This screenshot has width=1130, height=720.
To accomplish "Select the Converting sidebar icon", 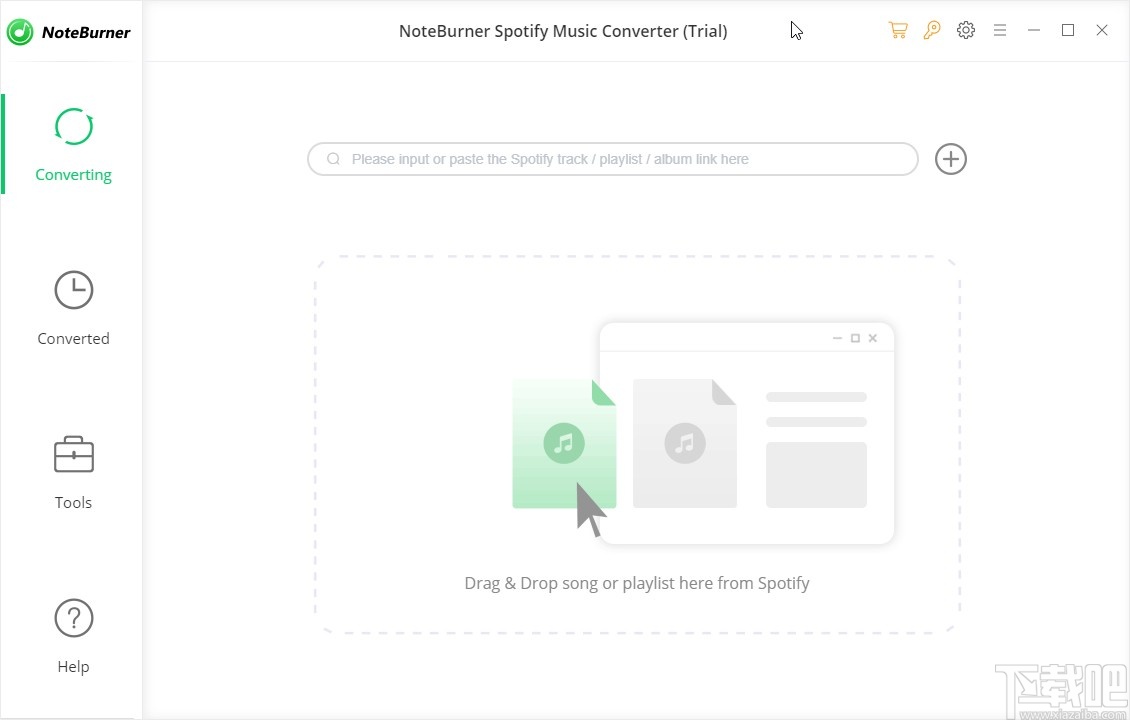I will click(73, 127).
